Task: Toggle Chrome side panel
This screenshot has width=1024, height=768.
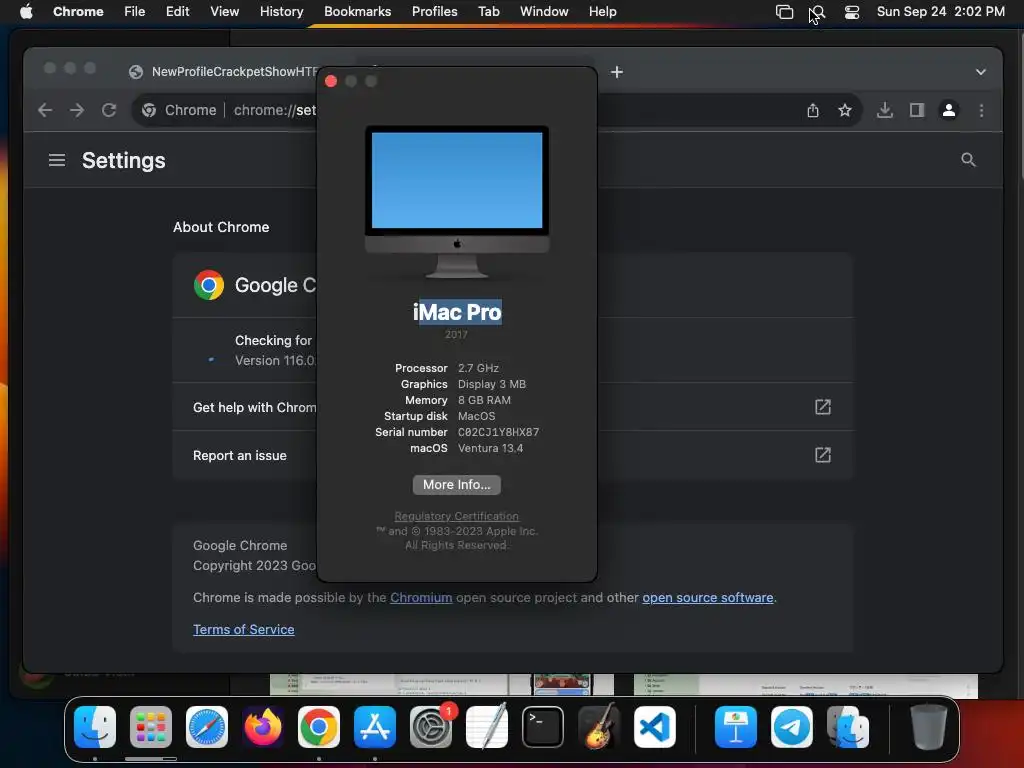Action: tap(917, 110)
